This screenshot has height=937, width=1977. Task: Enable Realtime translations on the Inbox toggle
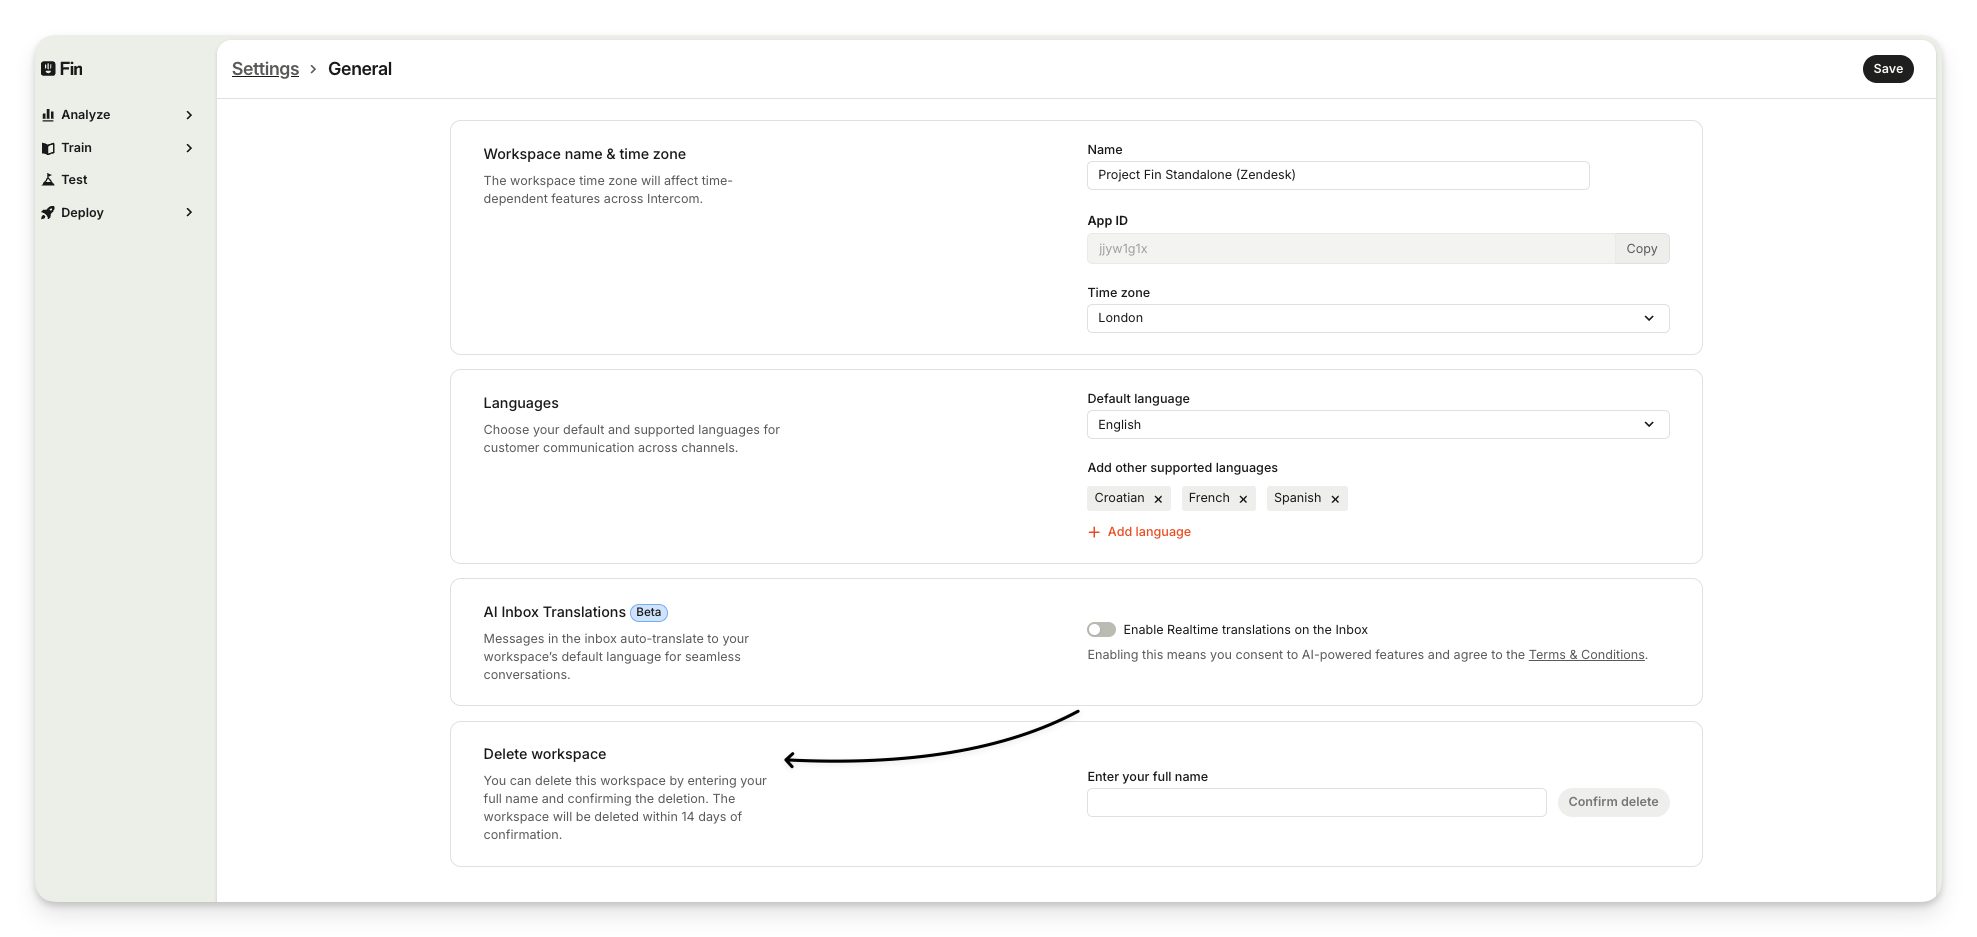tap(1101, 630)
